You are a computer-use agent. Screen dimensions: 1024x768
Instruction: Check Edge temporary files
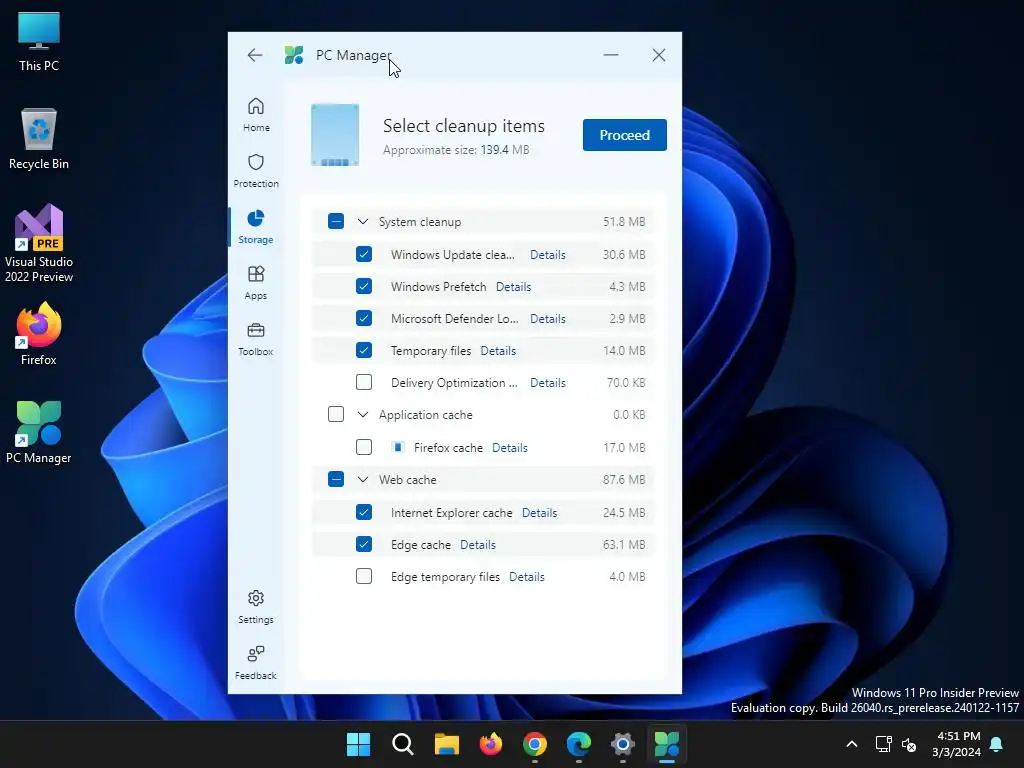click(364, 576)
